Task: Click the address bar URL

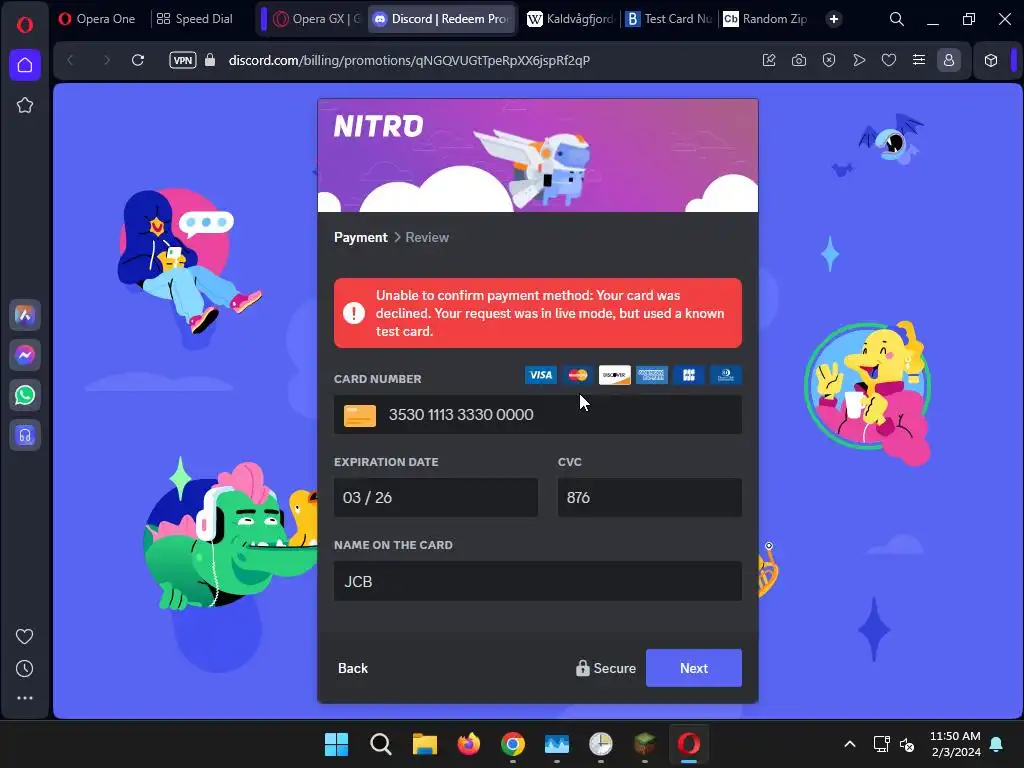Action: pos(409,60)
